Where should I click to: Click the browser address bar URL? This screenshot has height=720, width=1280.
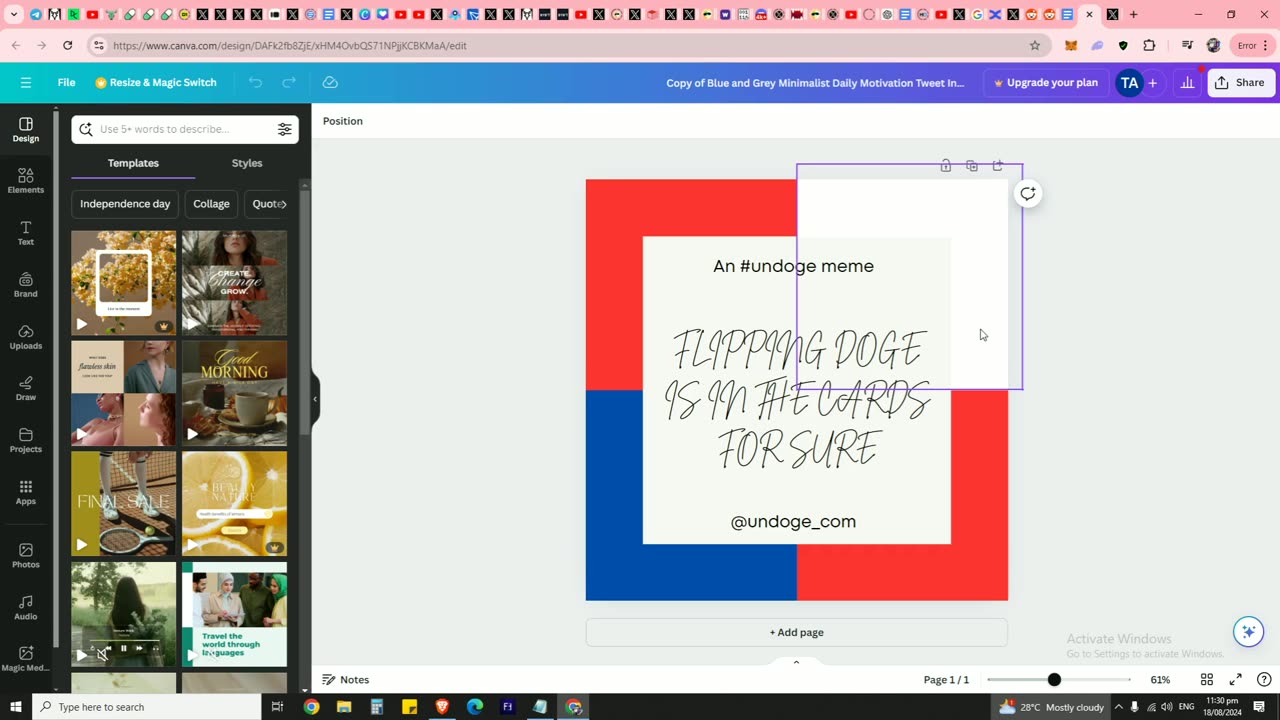[290, 46]
